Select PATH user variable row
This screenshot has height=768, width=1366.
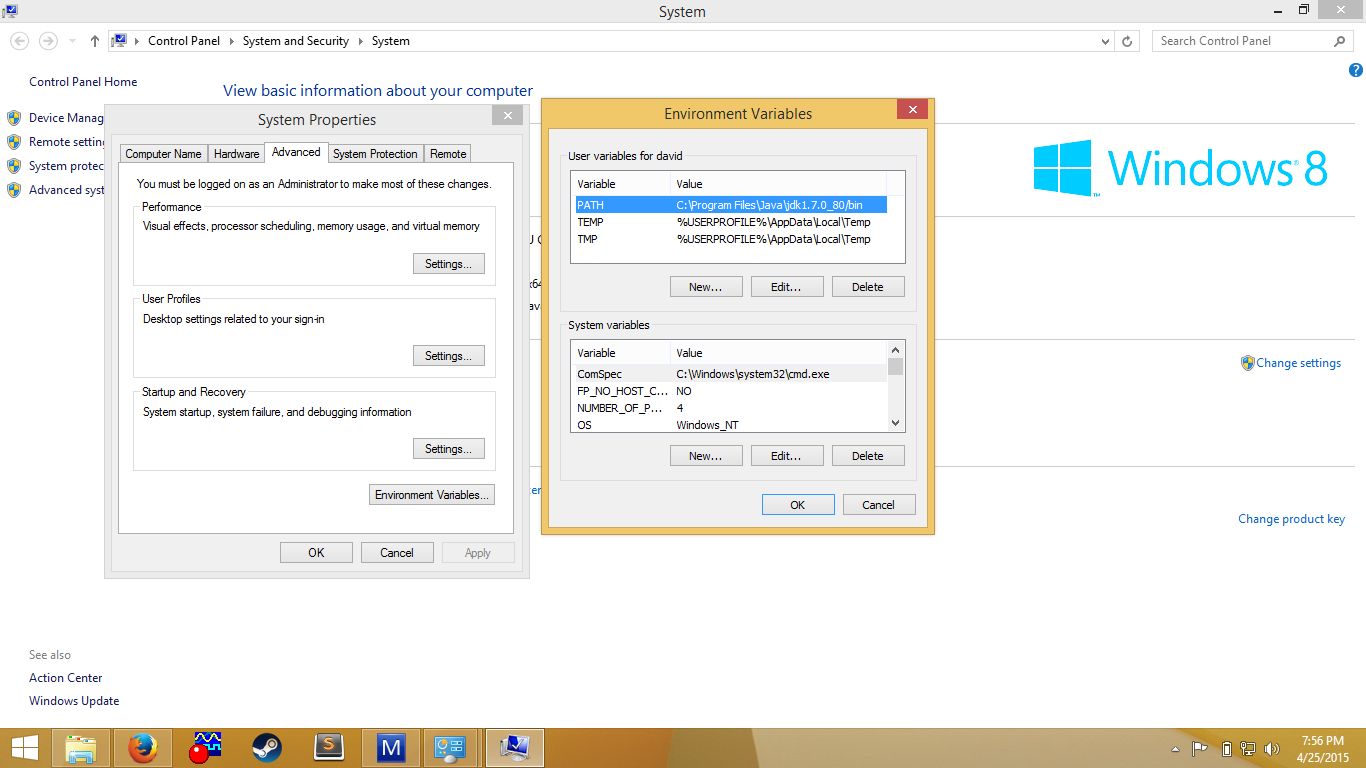729,205
